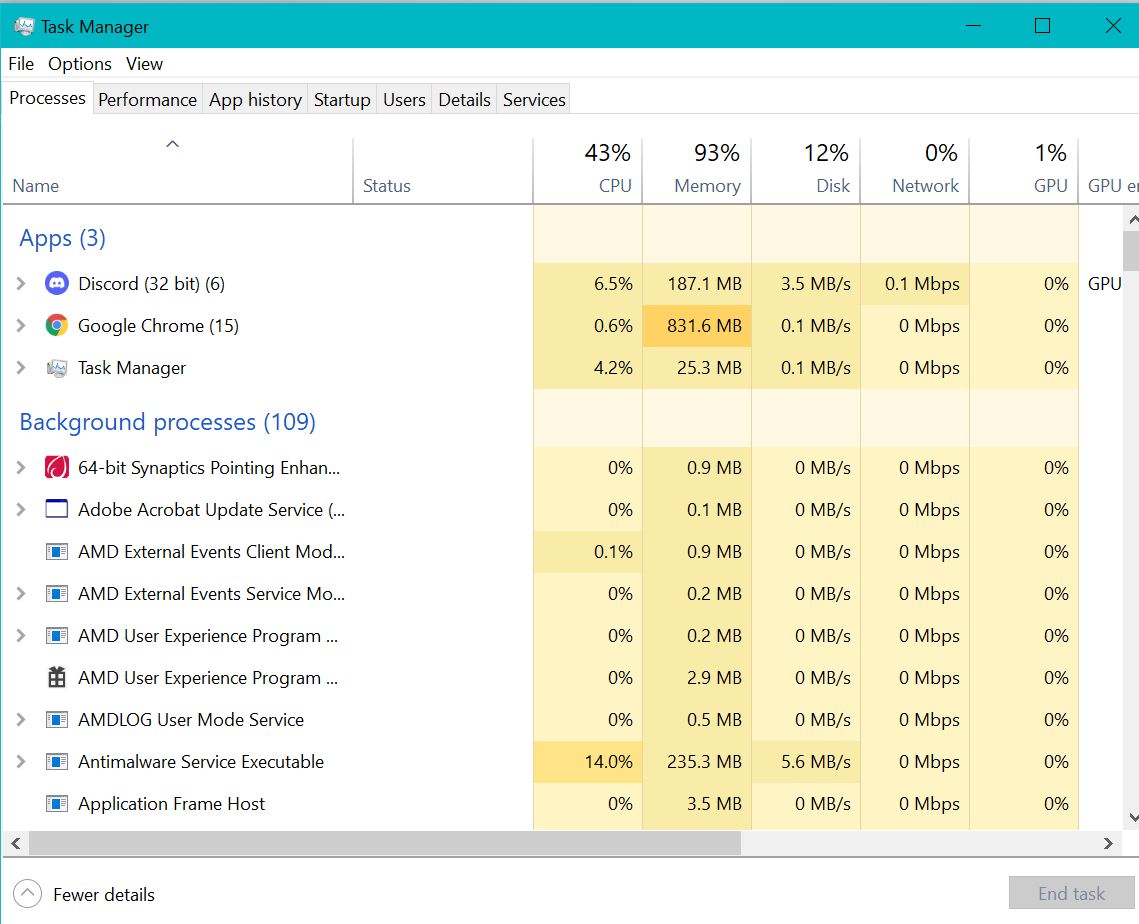Viewport: 1139px width, 924px height.
Task: Open the Startup tab
Action: point(341,100)
